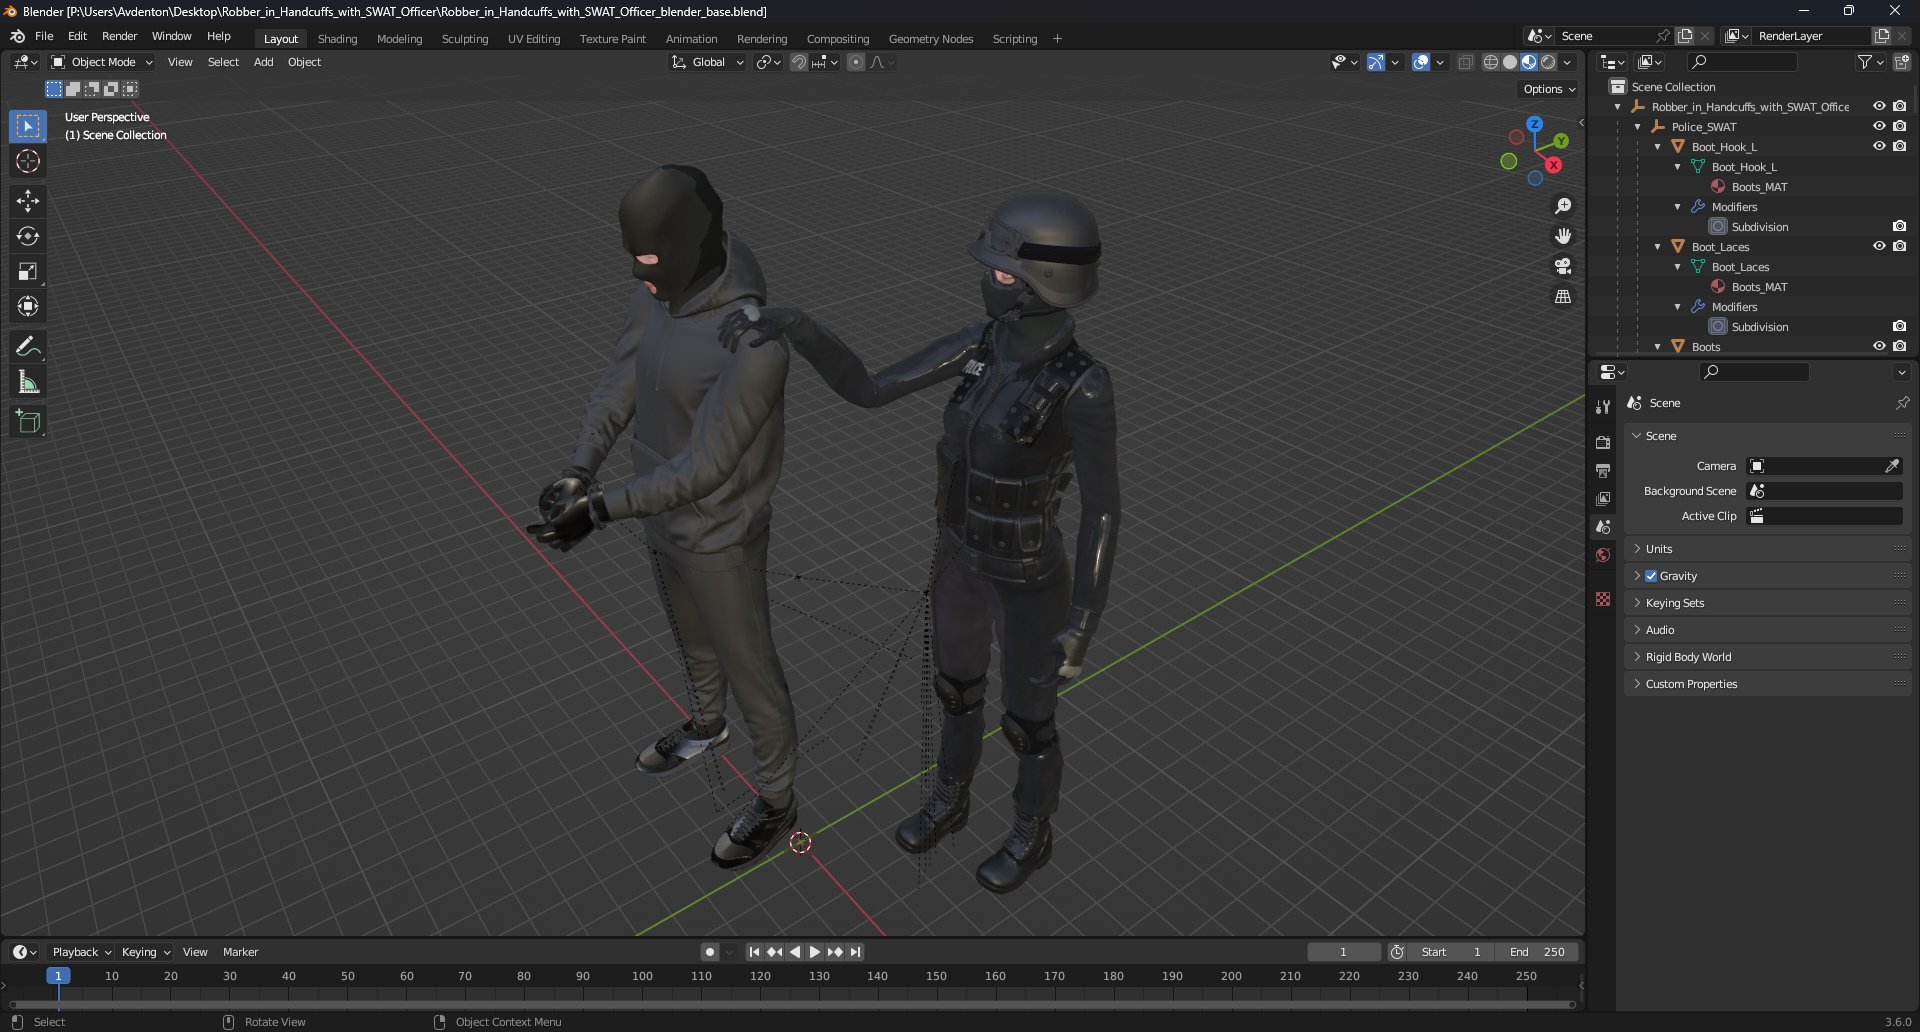The height and width of the screenshot is (1032, 1920).
Task: Hide Boot_Hook_L object in viewport
Action: pos(1879,146)
